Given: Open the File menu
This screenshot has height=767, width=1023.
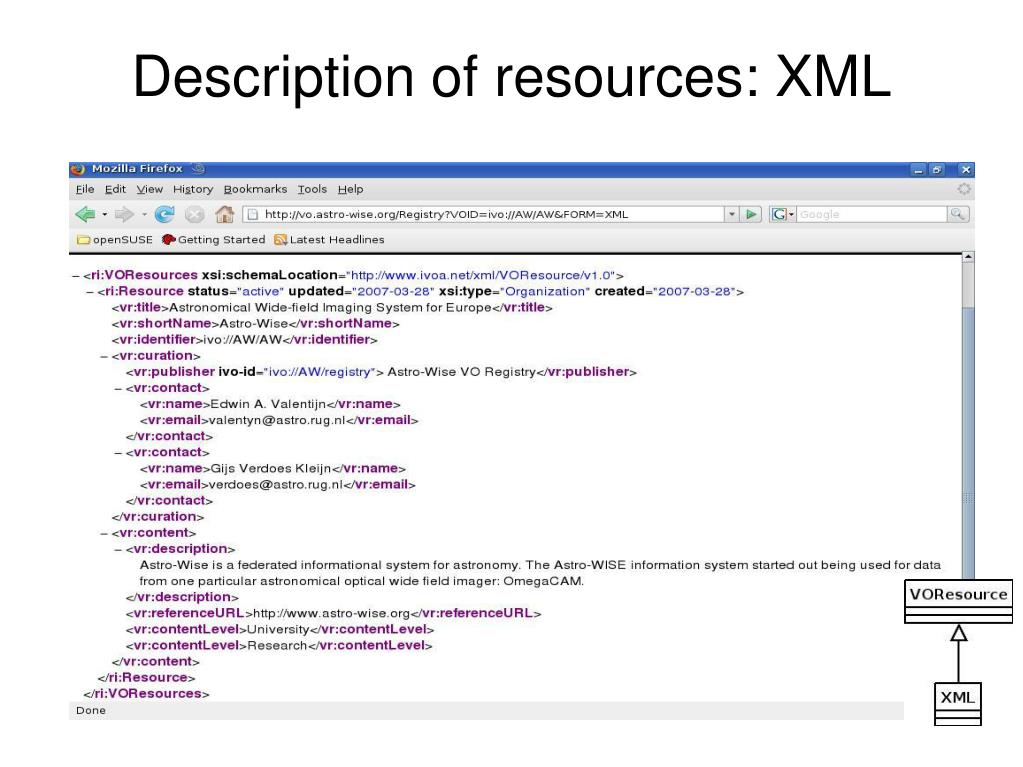Looking at the screenshot, I should click(85, 189).
